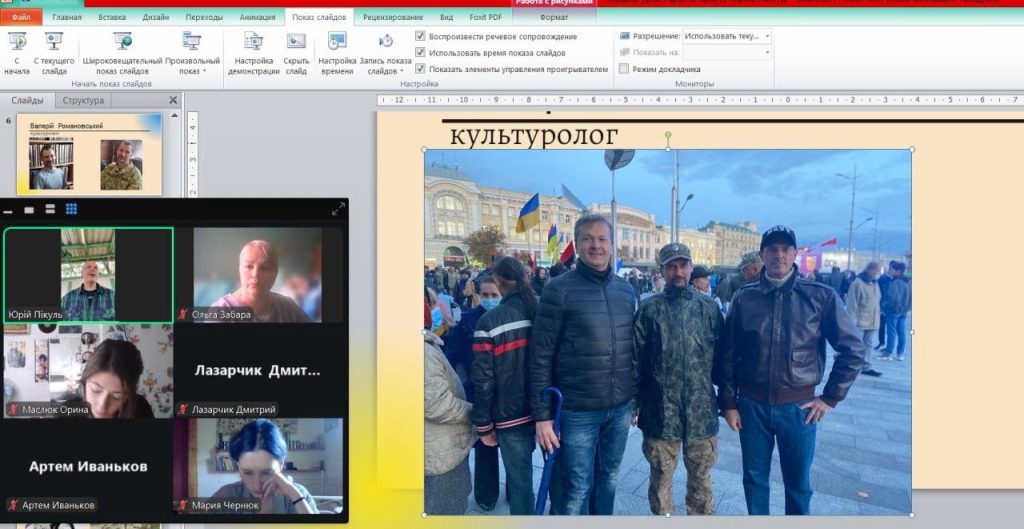Expand the Zoom video panel to fullscreen
Image resolution: width=1024 pixels, height=529 pixels.
tap(338, 209)
